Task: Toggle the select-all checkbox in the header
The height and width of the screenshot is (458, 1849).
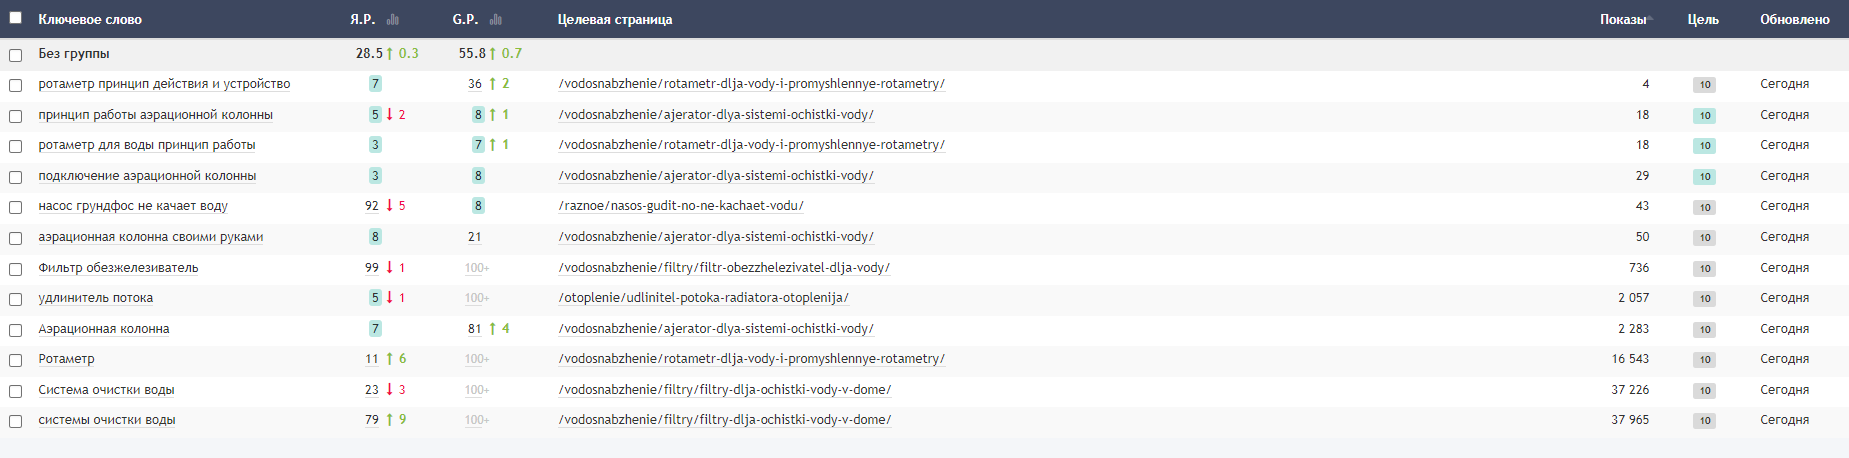Action: 16,18
